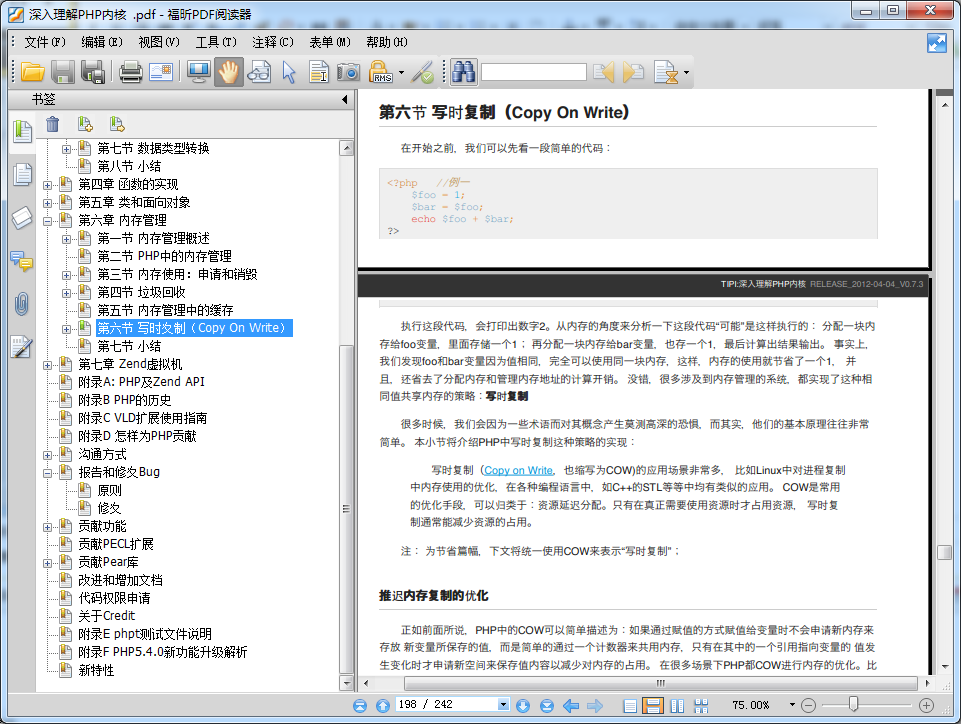Go back to previous view arrow
This screenshot has height=724, width=961.
pos(571,706)
